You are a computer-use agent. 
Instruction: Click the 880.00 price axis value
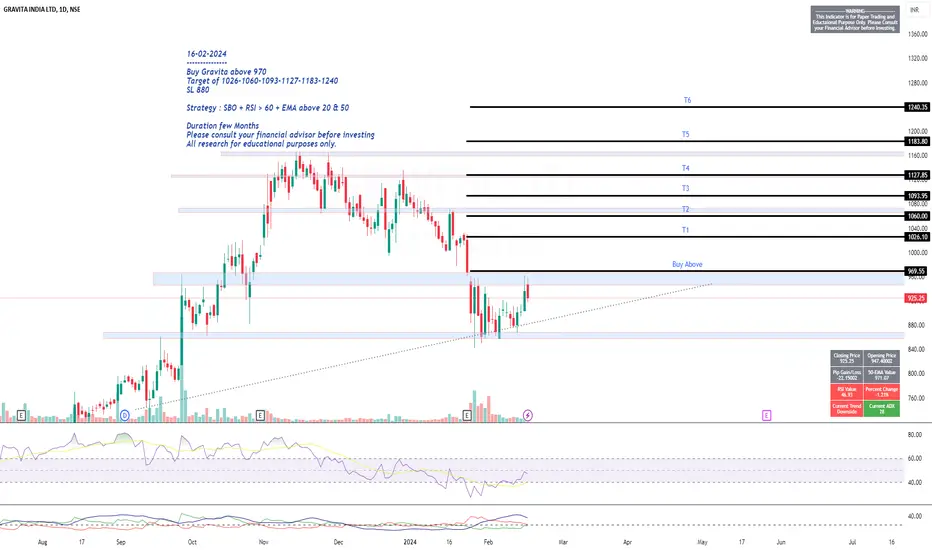pos(918,325)
